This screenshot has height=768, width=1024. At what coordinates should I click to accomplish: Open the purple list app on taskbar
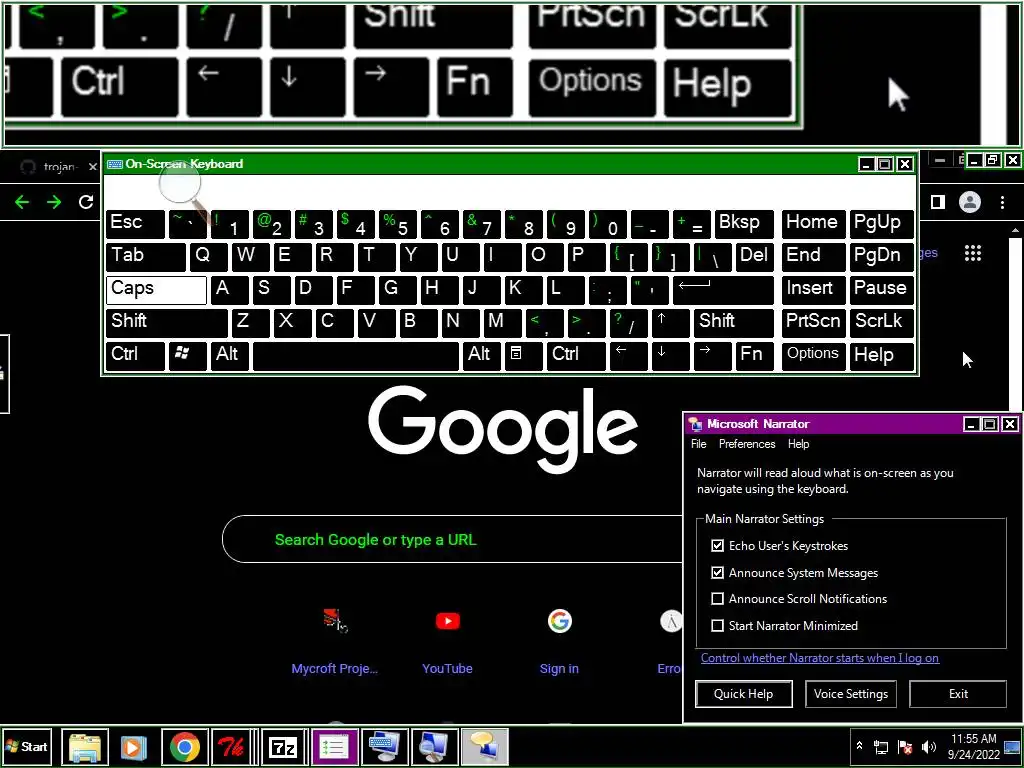point(334,746)
